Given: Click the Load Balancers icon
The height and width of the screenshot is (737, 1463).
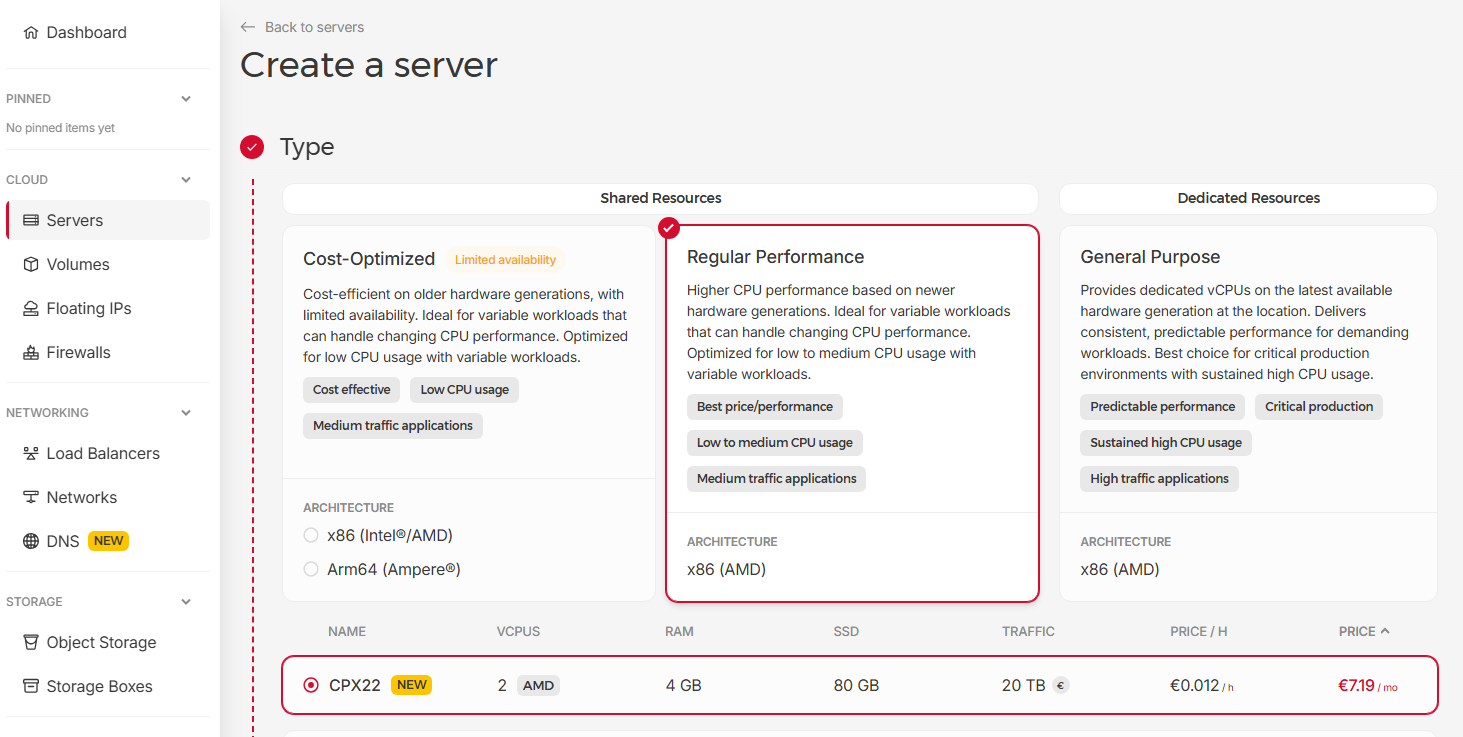Looking at the screenshot, I should pos(31,454).
